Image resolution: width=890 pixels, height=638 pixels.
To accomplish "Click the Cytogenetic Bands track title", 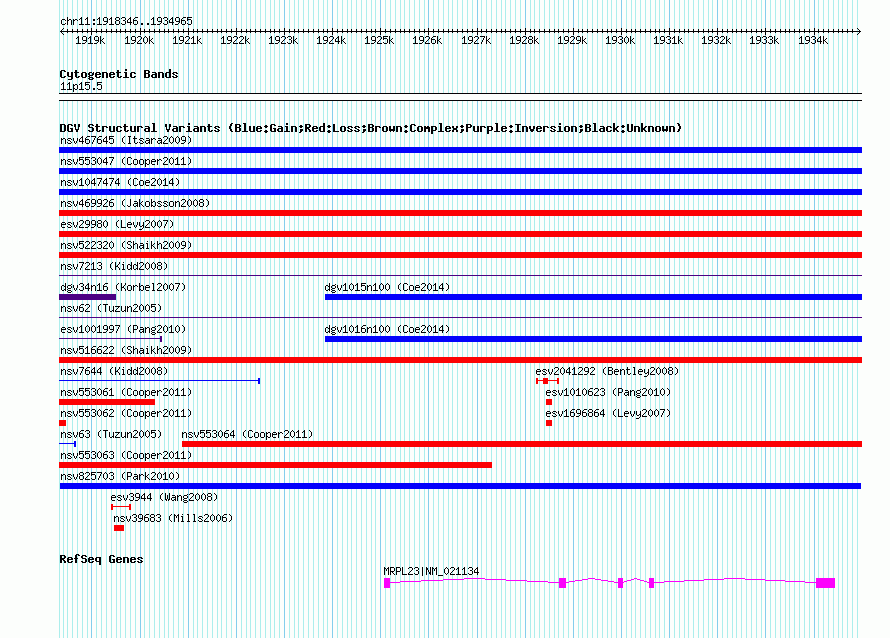I will pyautogui.click(x=119, y=74).
